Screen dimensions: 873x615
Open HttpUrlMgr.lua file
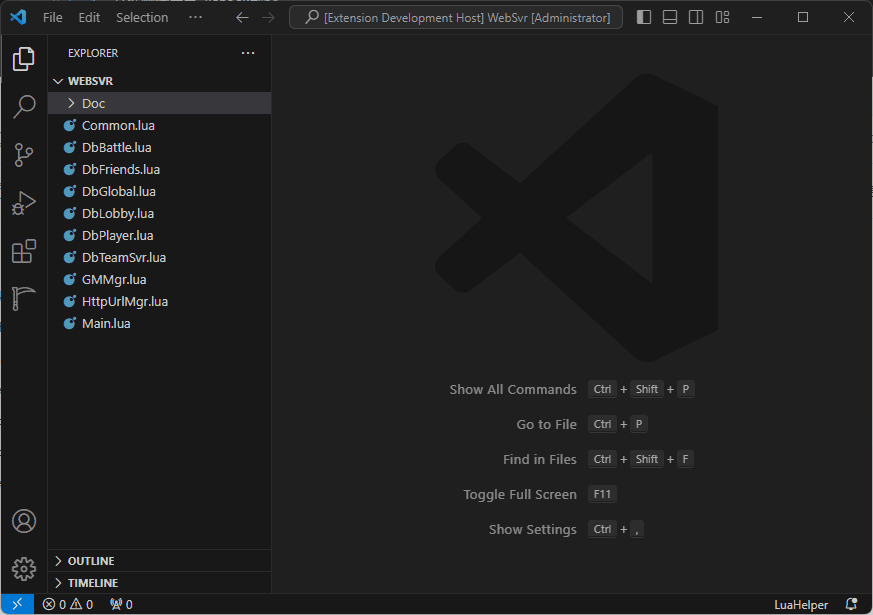[160, 302]
